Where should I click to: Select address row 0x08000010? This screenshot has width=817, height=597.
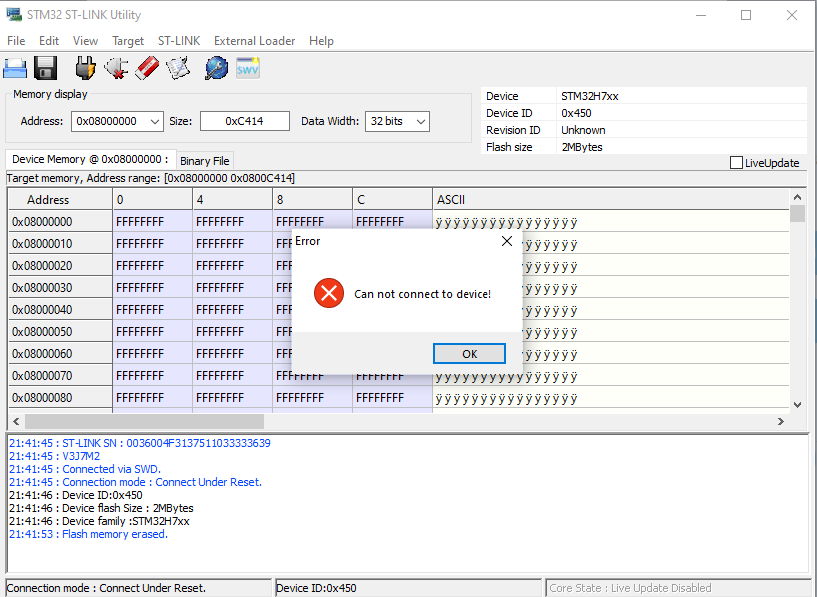point(60,243)
